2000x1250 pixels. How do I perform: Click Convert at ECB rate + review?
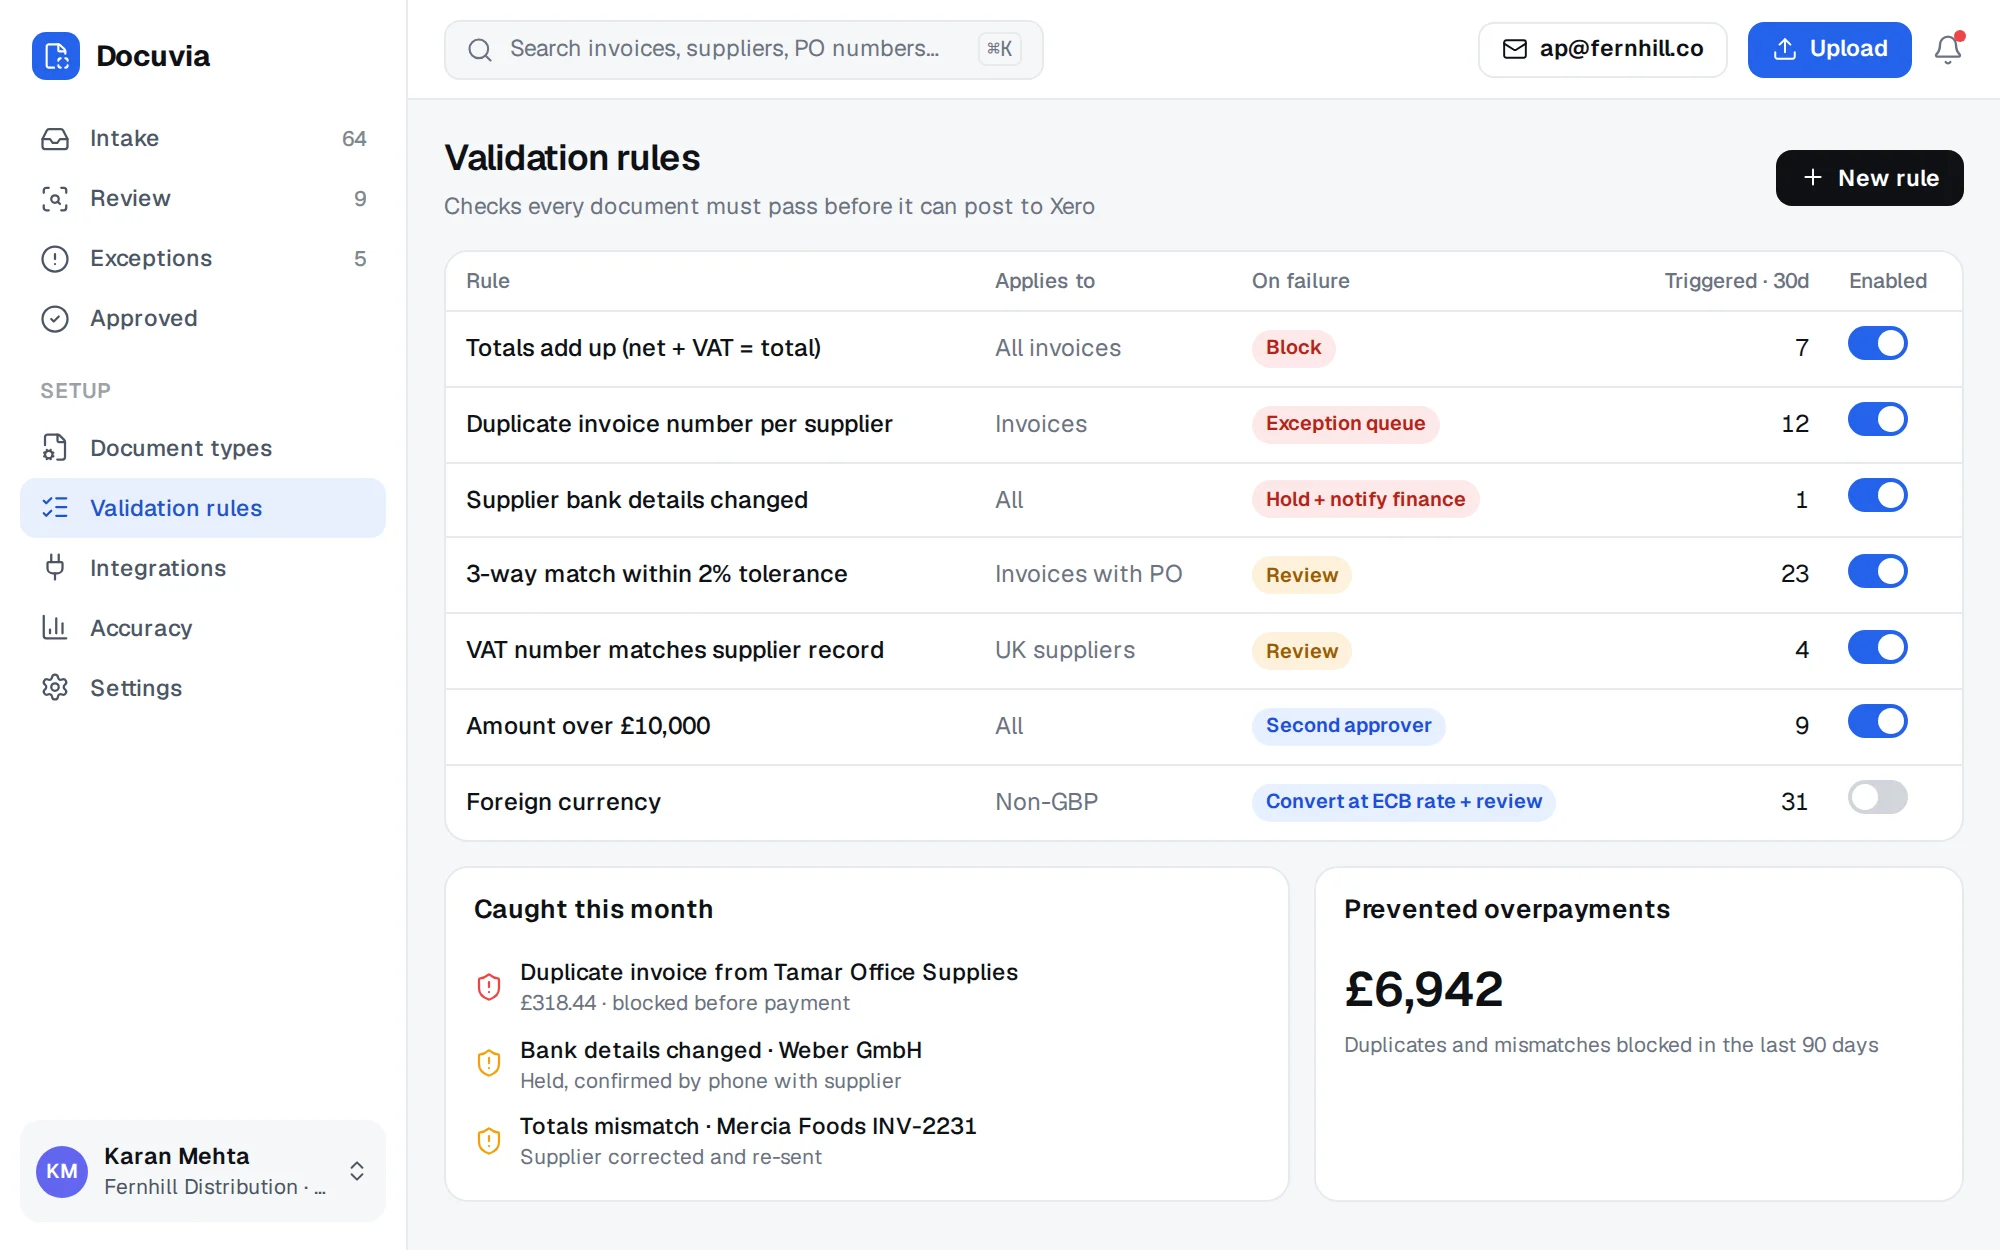click(1403, 802)
